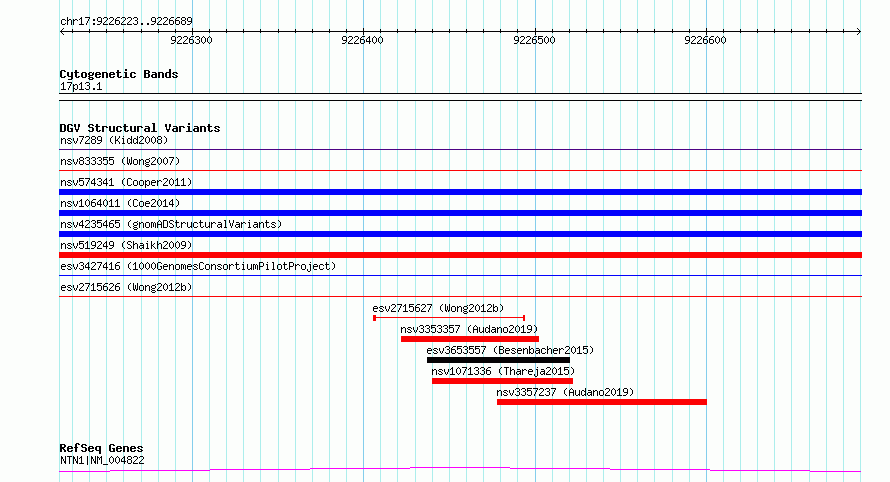
Task: Open esv3427416 (1000GenomesConsortiumPilotProject) label
Action: pos(198,266)
